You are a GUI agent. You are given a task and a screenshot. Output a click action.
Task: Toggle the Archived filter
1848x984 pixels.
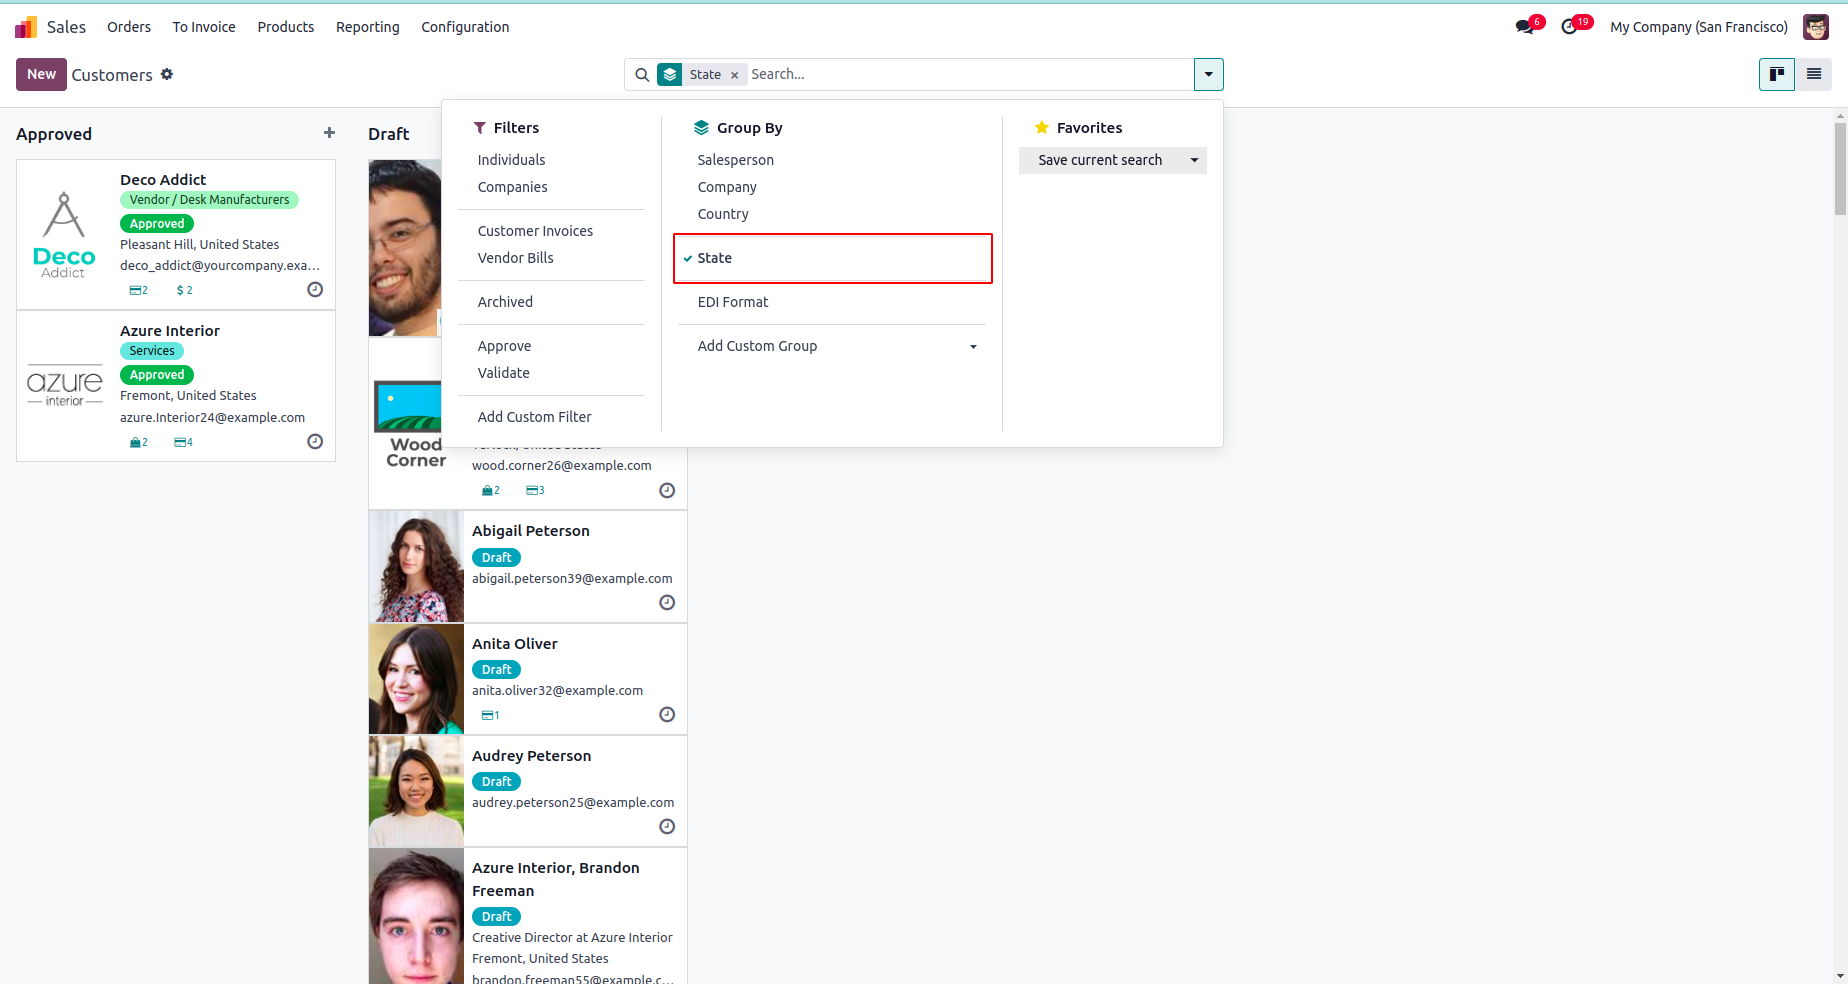click(x=505, y=302)
